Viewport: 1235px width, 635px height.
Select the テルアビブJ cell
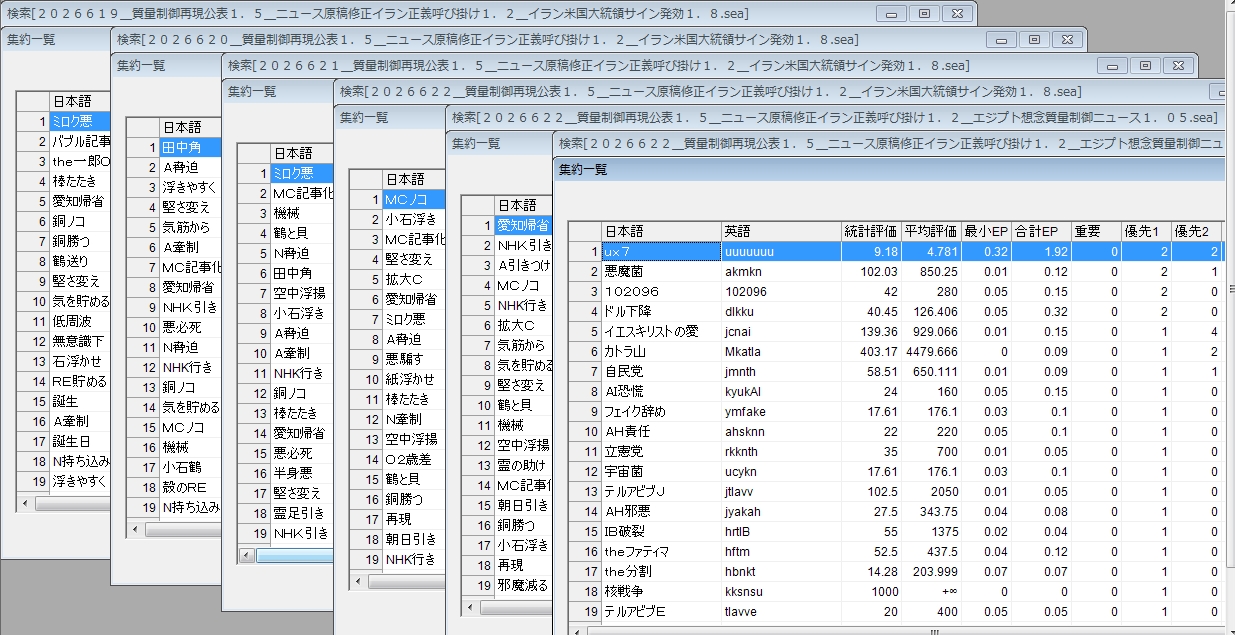click(661, 490)
